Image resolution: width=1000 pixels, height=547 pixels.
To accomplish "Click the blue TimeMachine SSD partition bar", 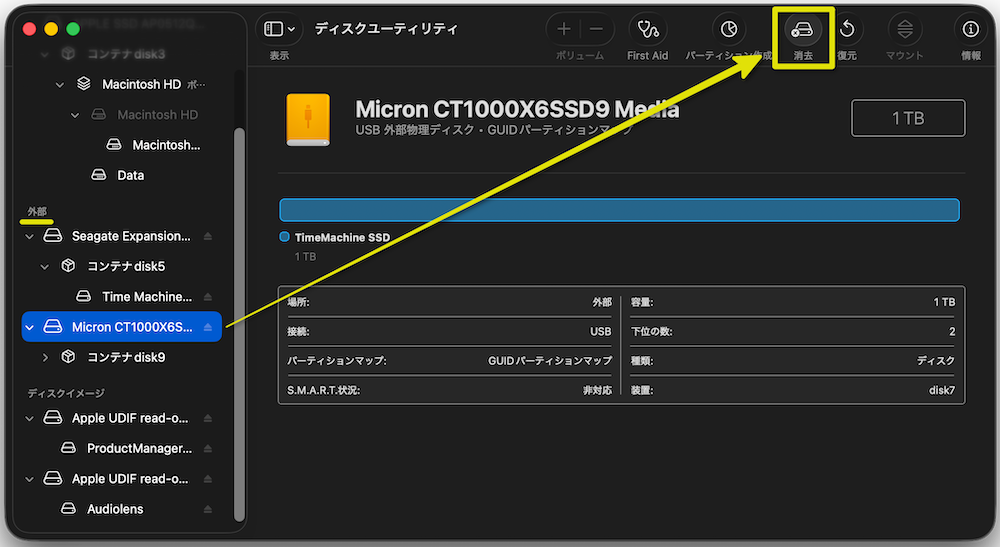I will coord(619,210).
